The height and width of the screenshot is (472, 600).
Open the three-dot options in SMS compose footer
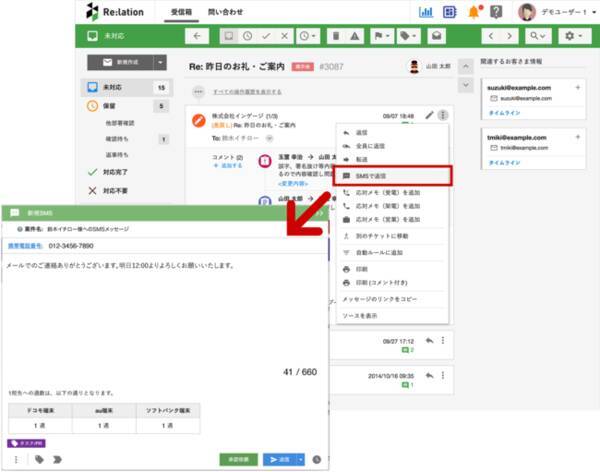coord(16,459)
